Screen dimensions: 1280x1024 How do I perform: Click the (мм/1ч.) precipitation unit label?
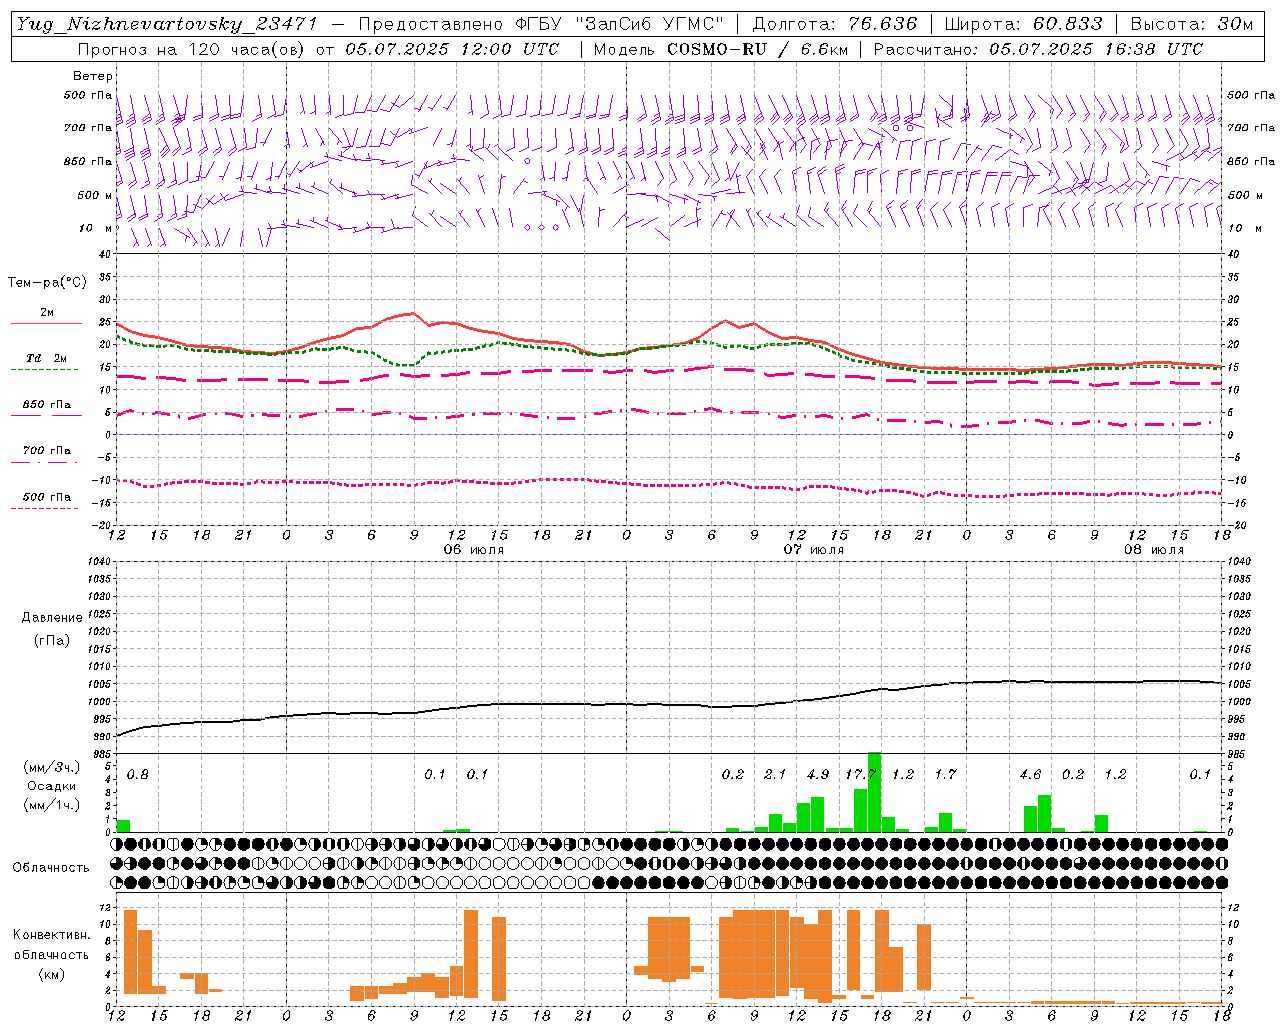52,805
